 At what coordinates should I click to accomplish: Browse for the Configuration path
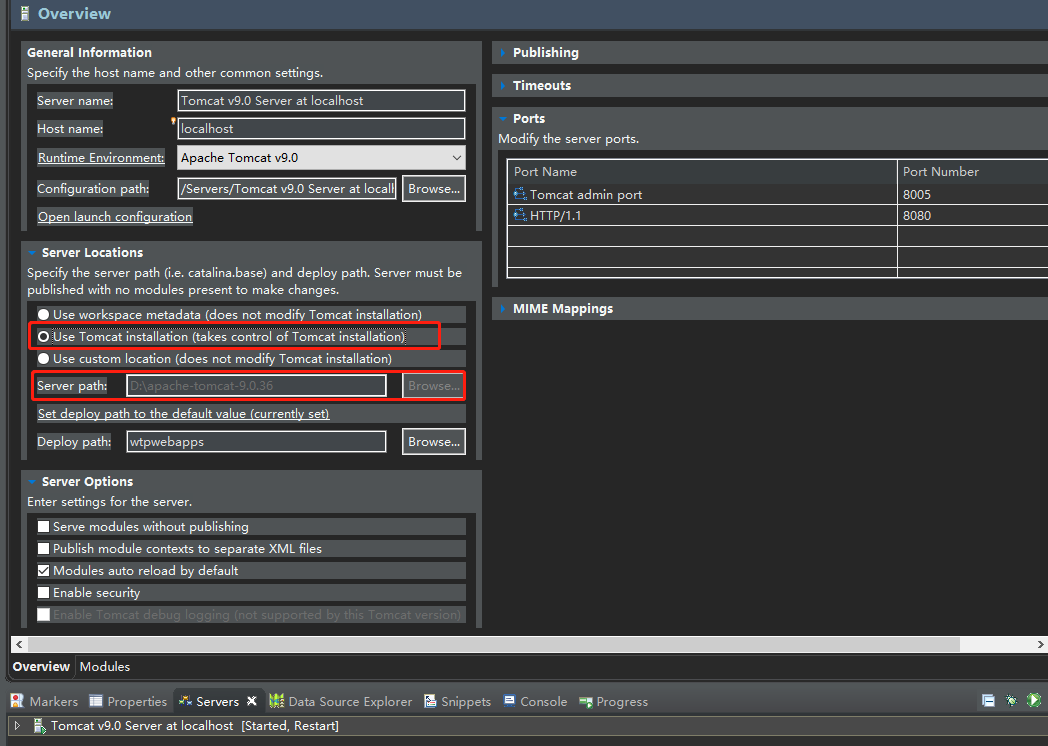pos(434,189)
